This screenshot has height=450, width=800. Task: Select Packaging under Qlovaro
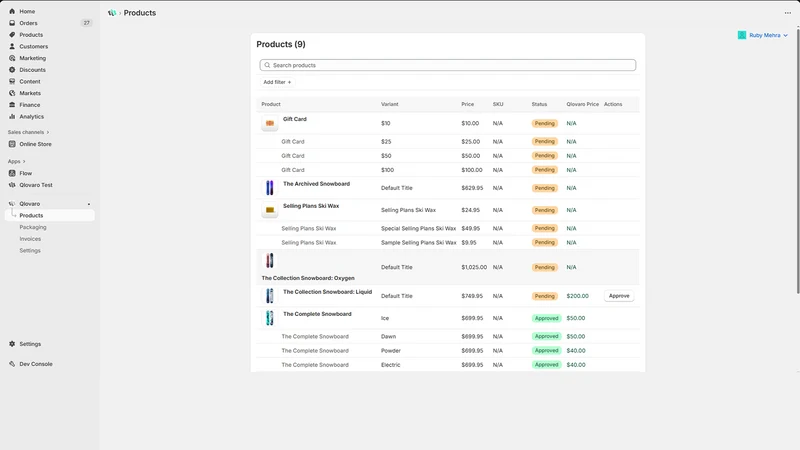(x=33, y=227)
